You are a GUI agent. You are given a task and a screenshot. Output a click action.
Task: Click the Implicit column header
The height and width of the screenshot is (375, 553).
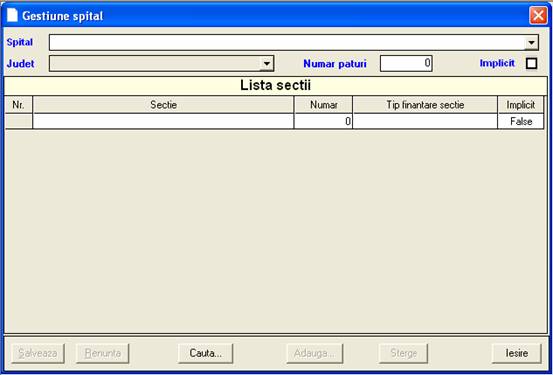521,105
